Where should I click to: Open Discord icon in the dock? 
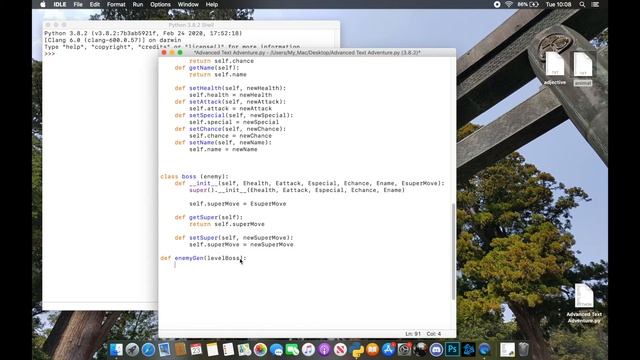[436, 349]
